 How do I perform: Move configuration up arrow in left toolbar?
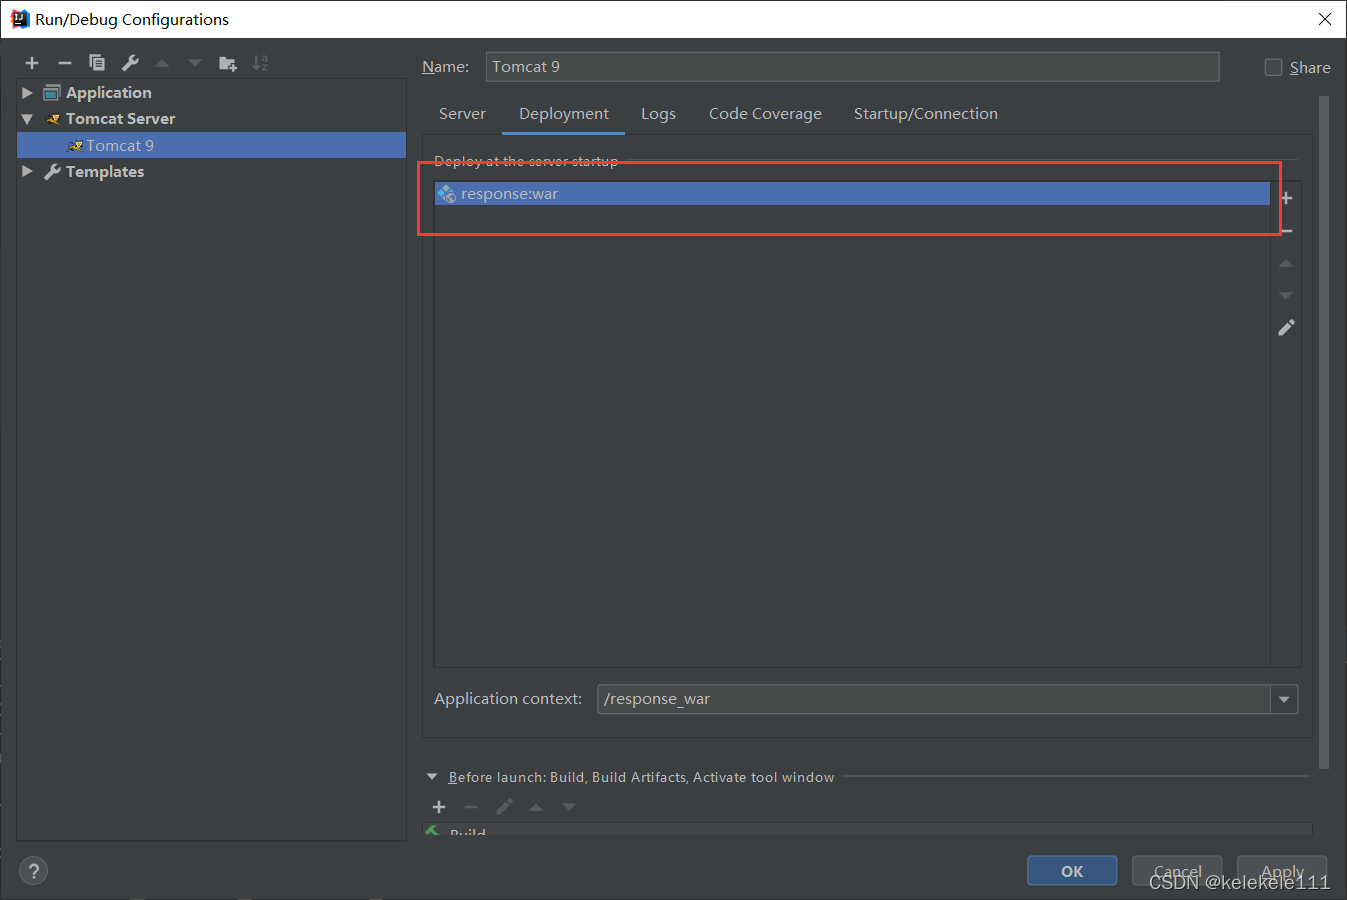[162, 63]
